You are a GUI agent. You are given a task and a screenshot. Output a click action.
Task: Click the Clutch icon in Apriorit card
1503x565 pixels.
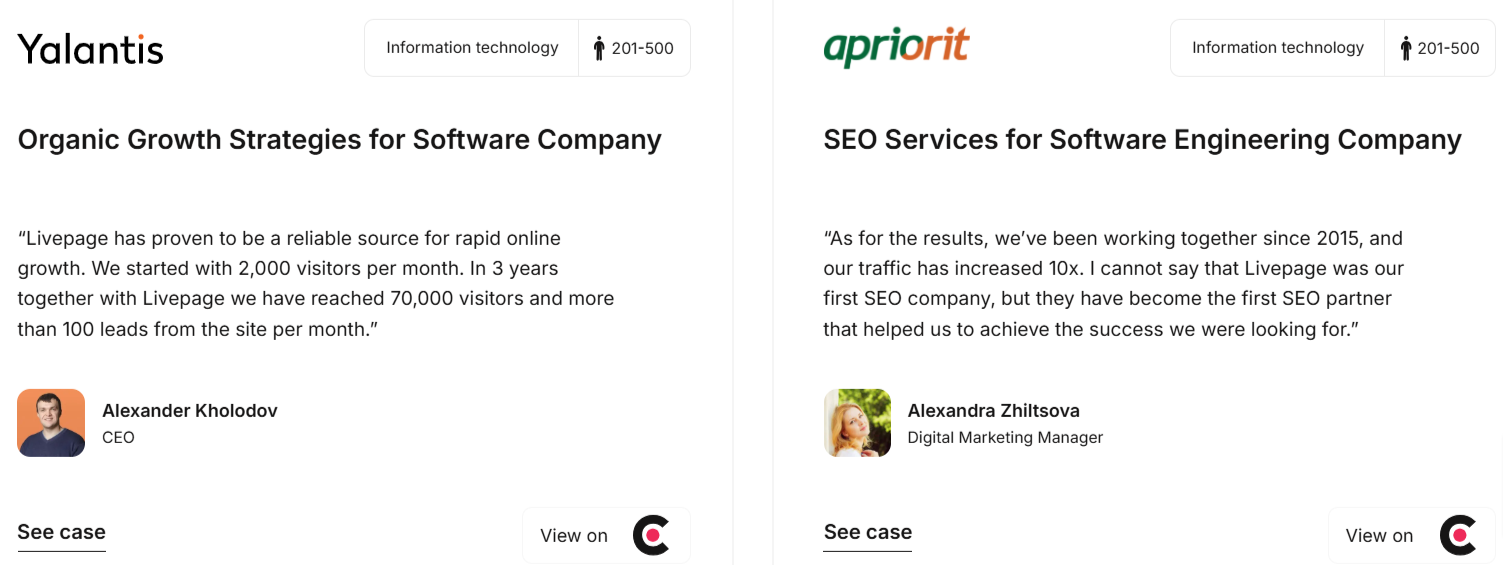(x=1457, y=535)
